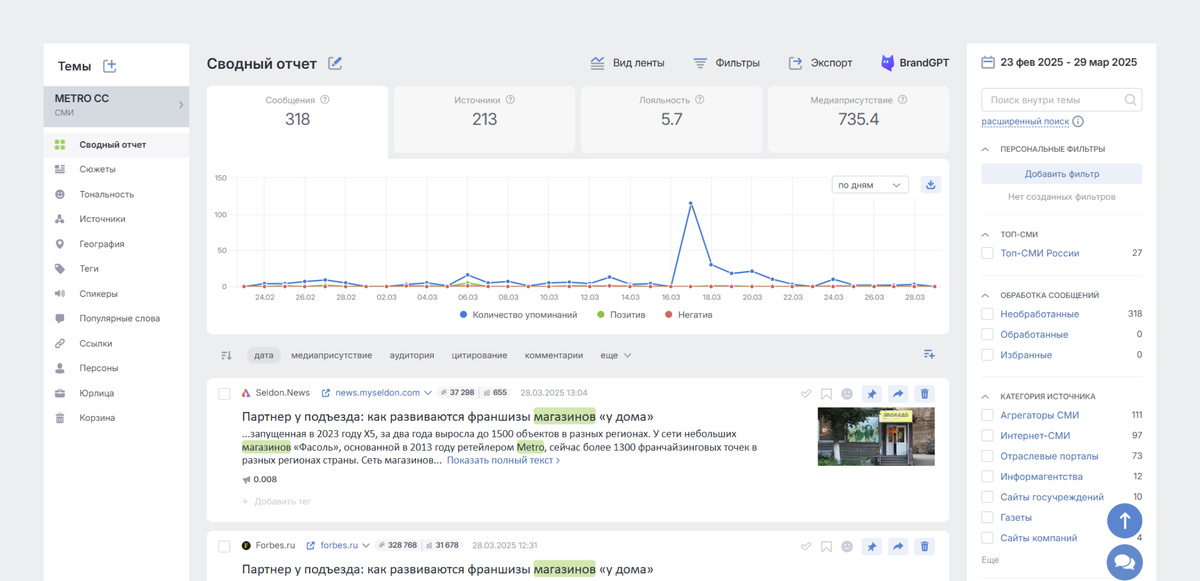Open the chat support bubble
This screenshot has height=581, width=1200.
[1124, 562]
